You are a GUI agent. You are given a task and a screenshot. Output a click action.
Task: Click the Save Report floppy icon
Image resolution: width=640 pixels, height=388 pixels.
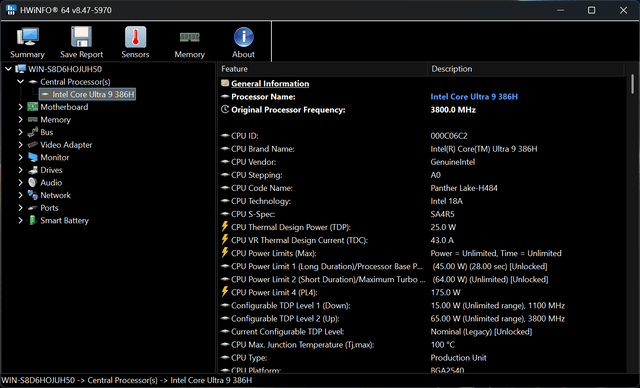click(x=81, y=37)
